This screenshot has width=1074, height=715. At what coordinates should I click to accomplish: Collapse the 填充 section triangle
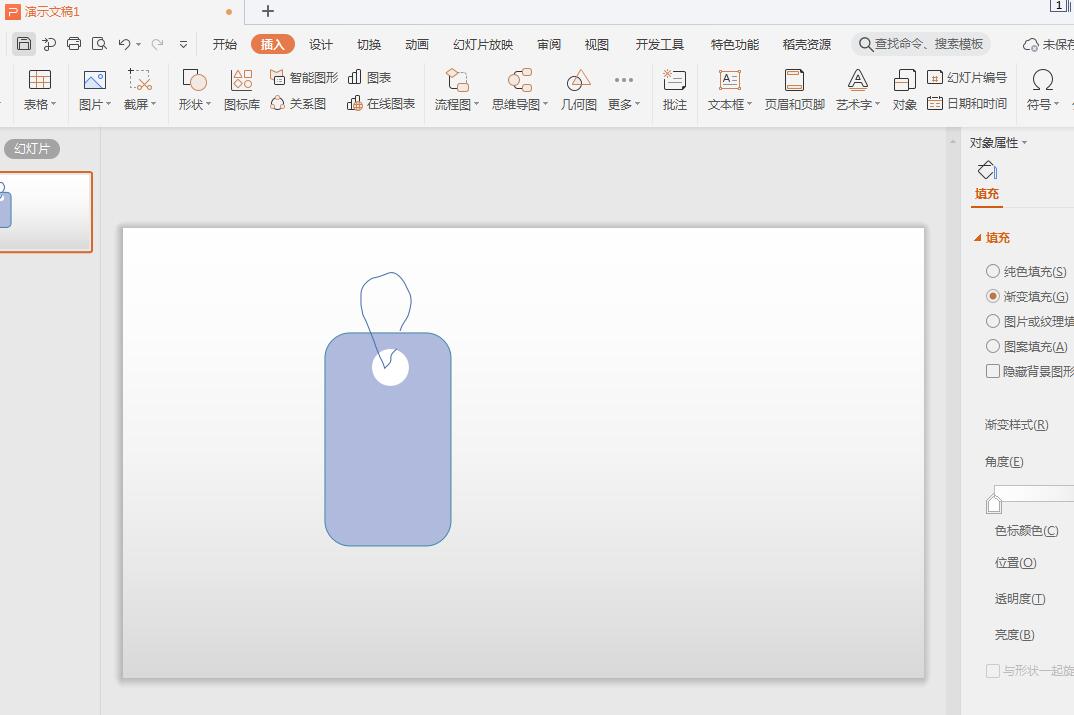coord(977,238)
